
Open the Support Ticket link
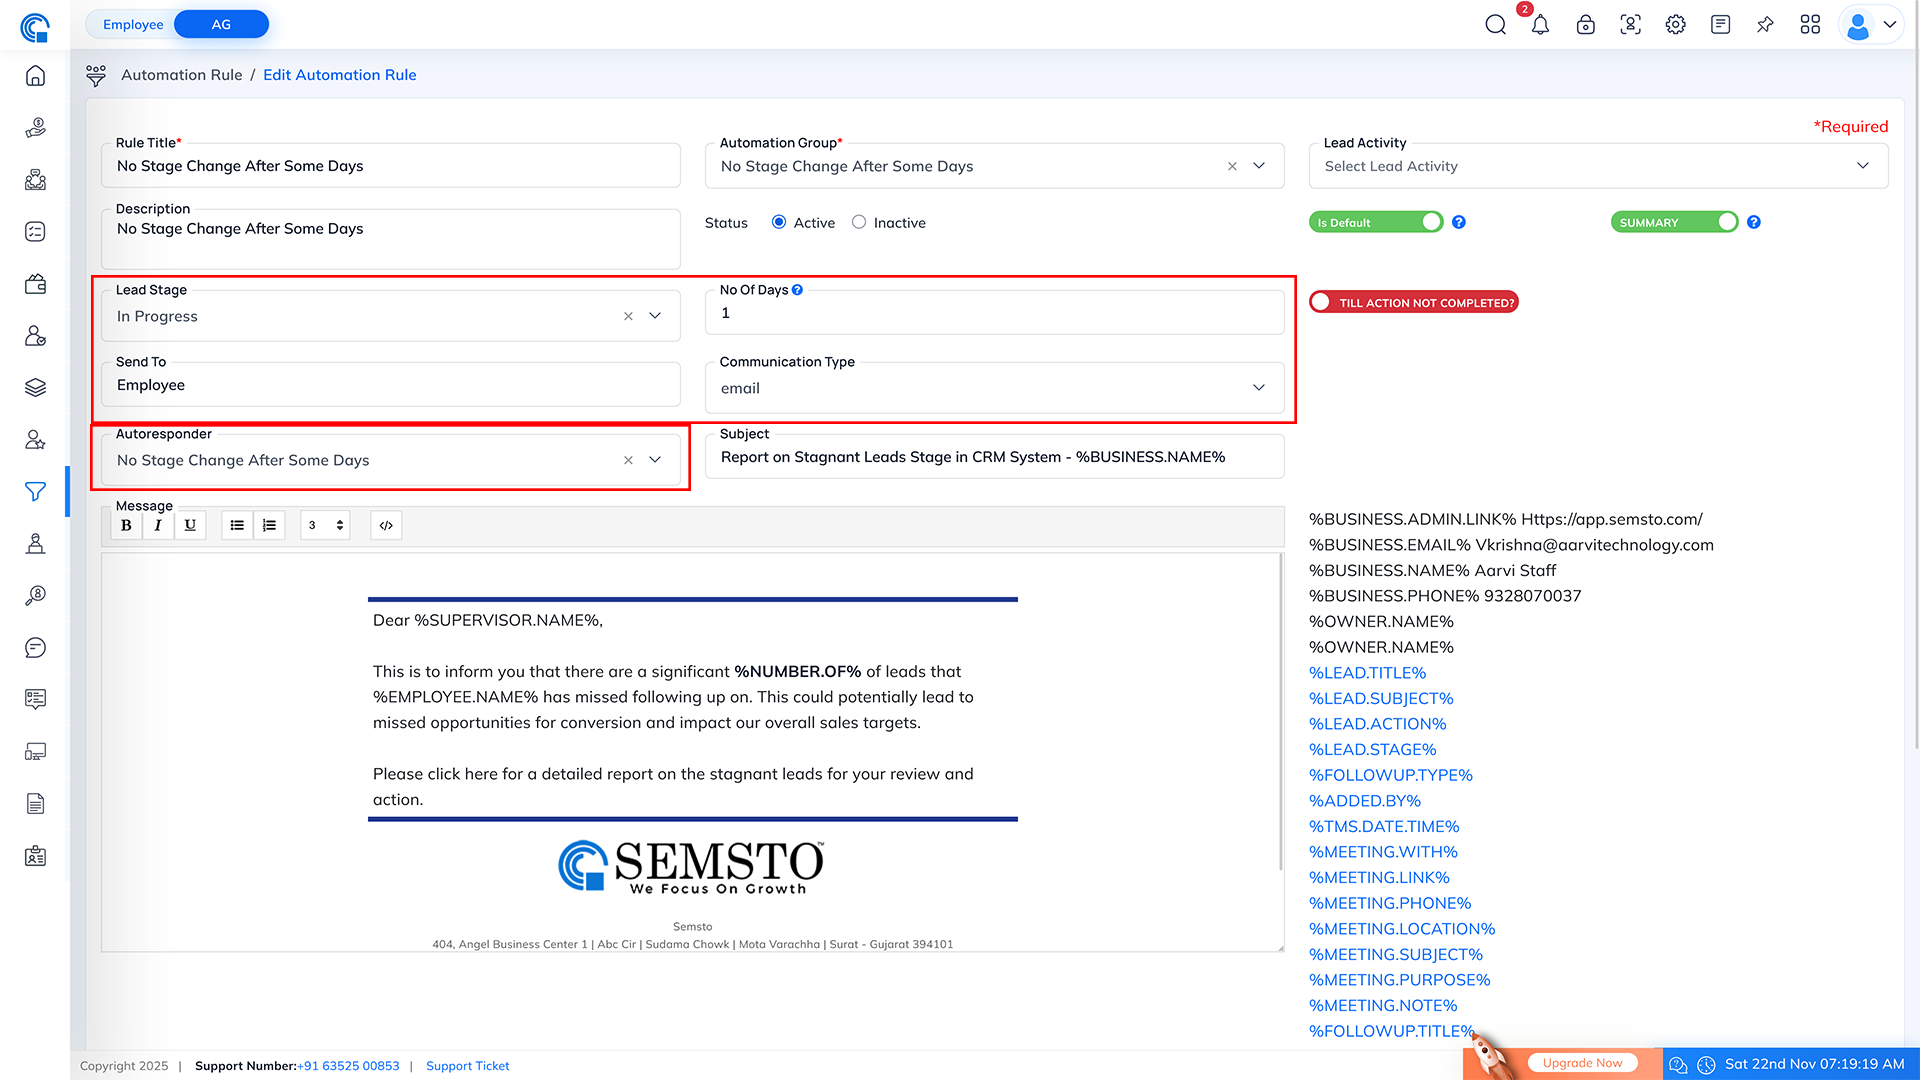click(x=467, y=1066)
